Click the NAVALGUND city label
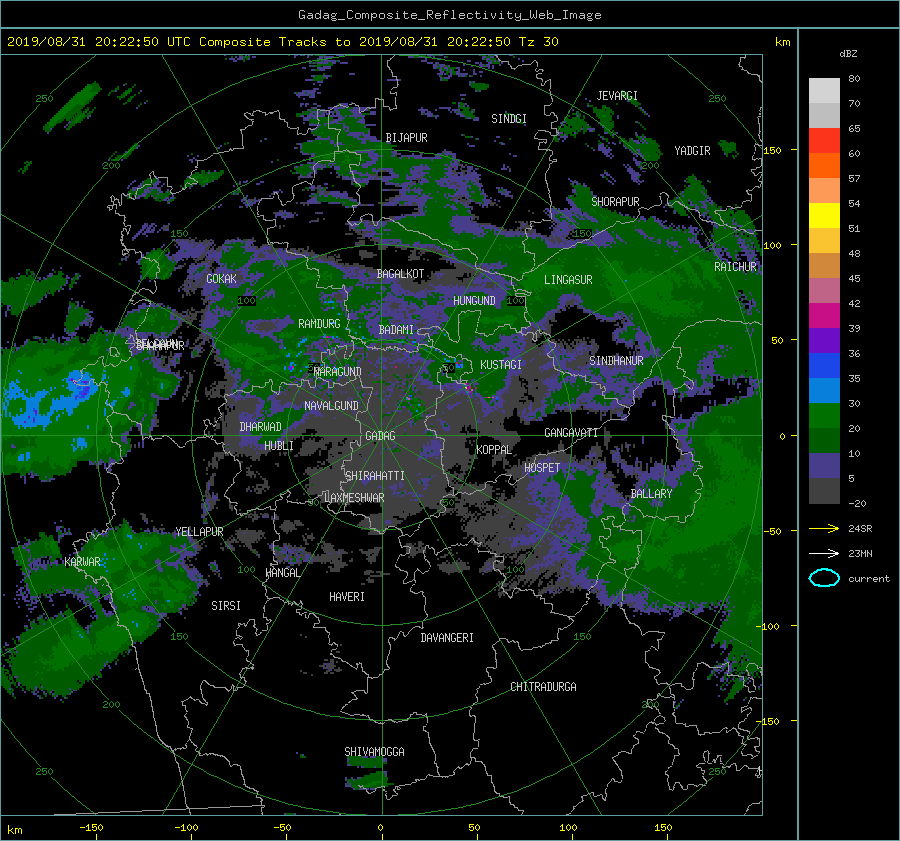Screen dimensions: 900x841 331,406
